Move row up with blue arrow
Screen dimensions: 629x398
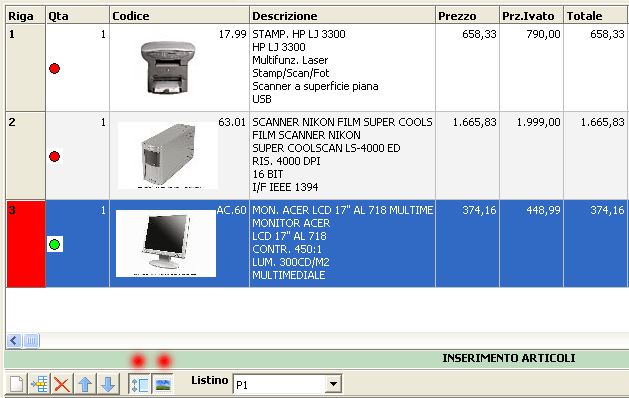85,384
